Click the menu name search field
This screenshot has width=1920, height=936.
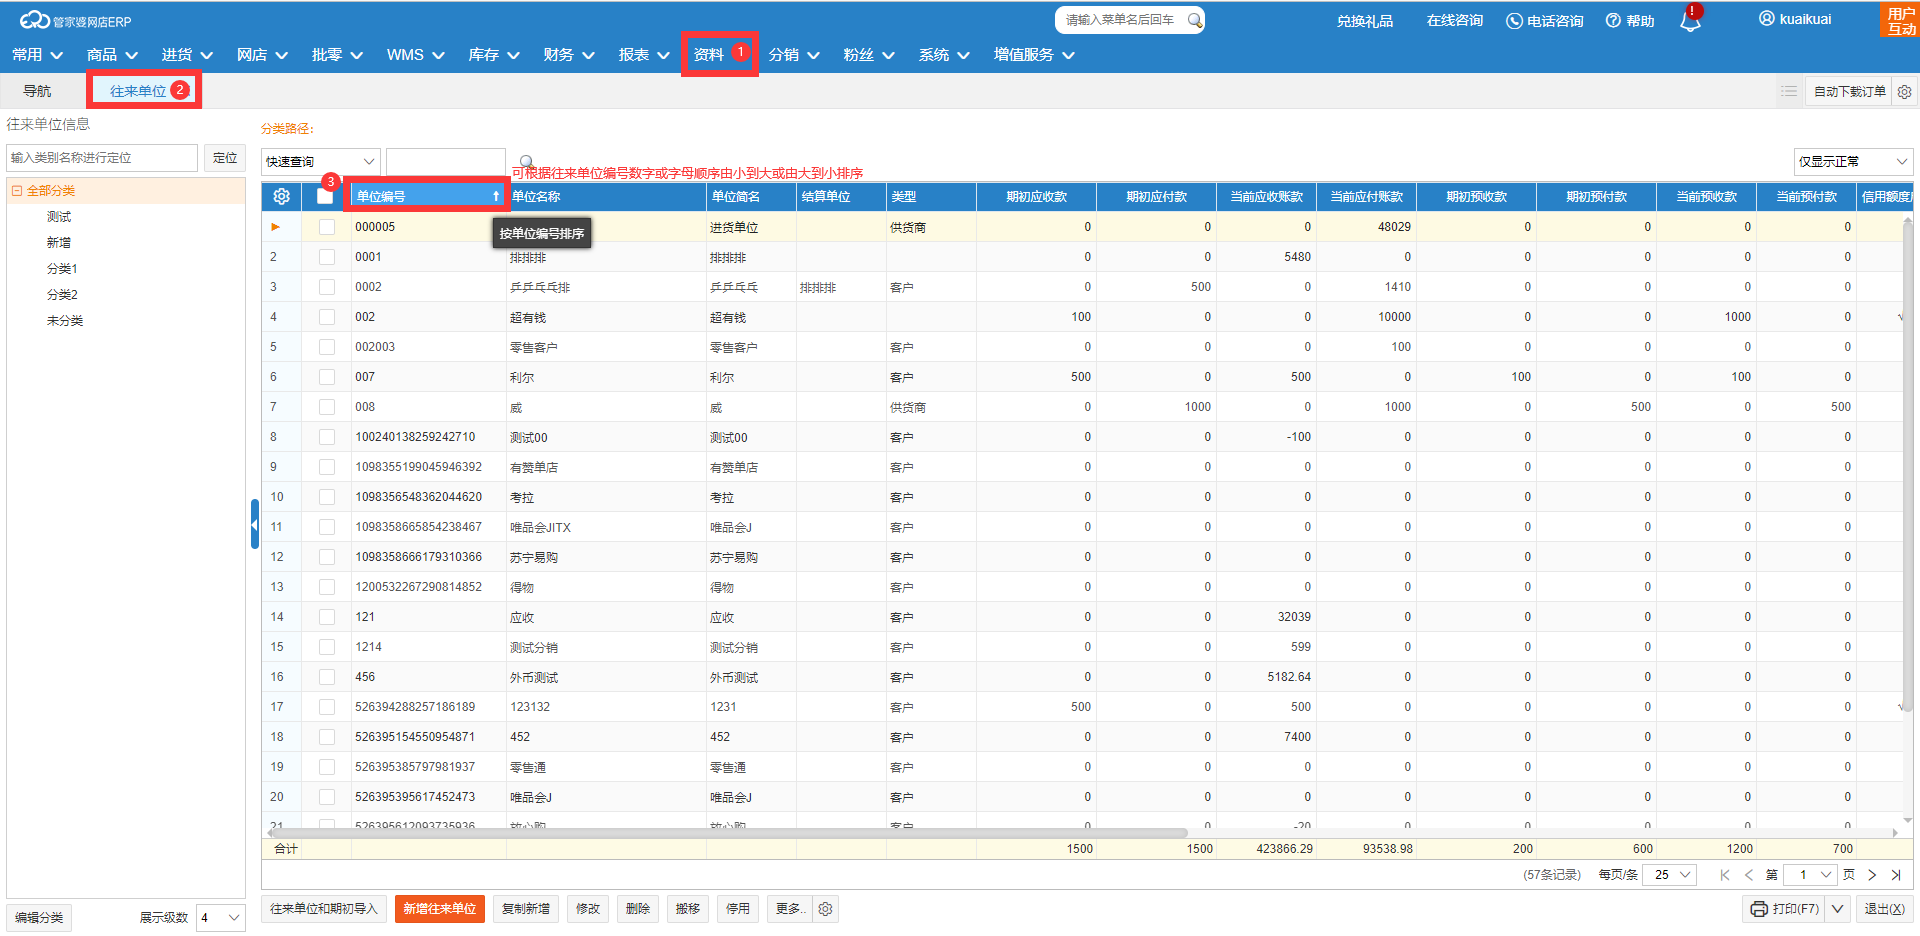tap(1122, 20)
